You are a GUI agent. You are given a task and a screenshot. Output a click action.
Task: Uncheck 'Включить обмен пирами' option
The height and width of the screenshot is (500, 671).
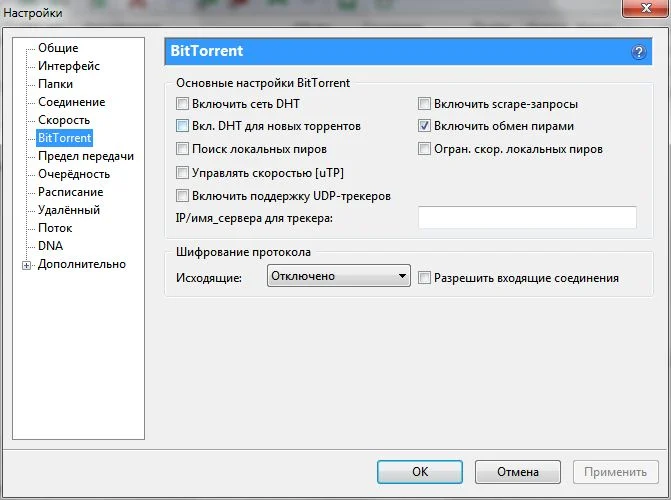click(424, 126)
